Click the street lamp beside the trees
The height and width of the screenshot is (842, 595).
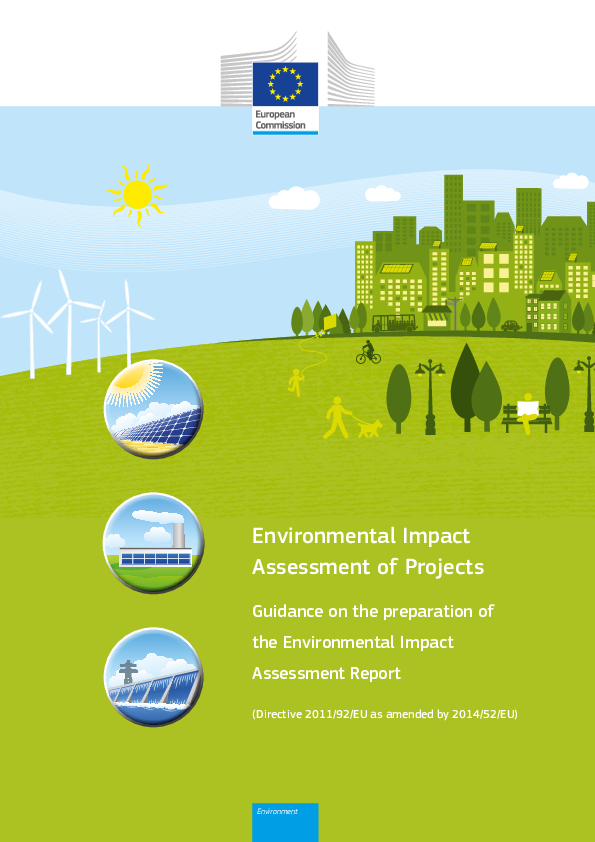(430, 397)
